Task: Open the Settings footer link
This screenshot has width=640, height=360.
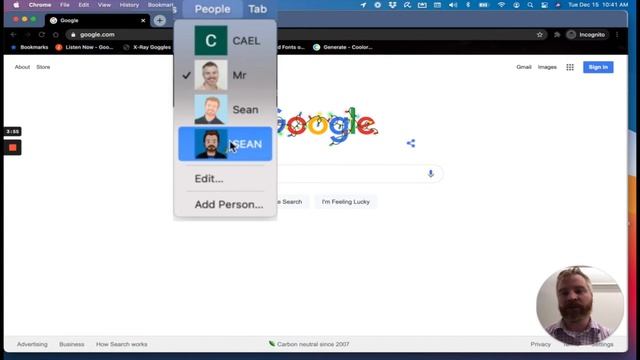Action: click(x=602, y=344)
